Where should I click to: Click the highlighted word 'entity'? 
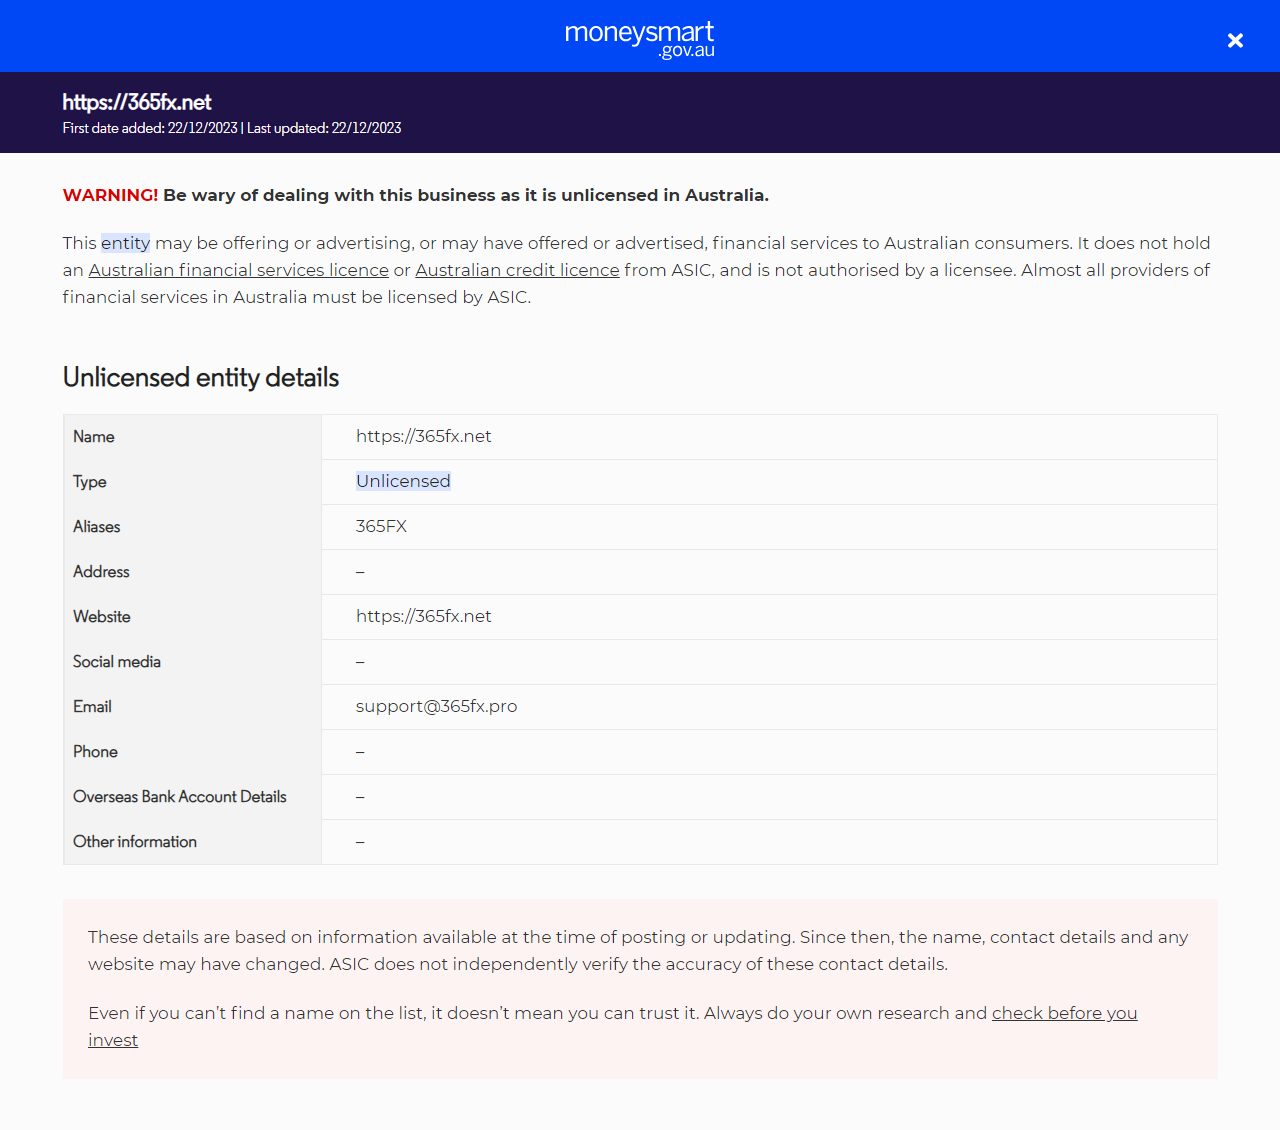[125, 243]
